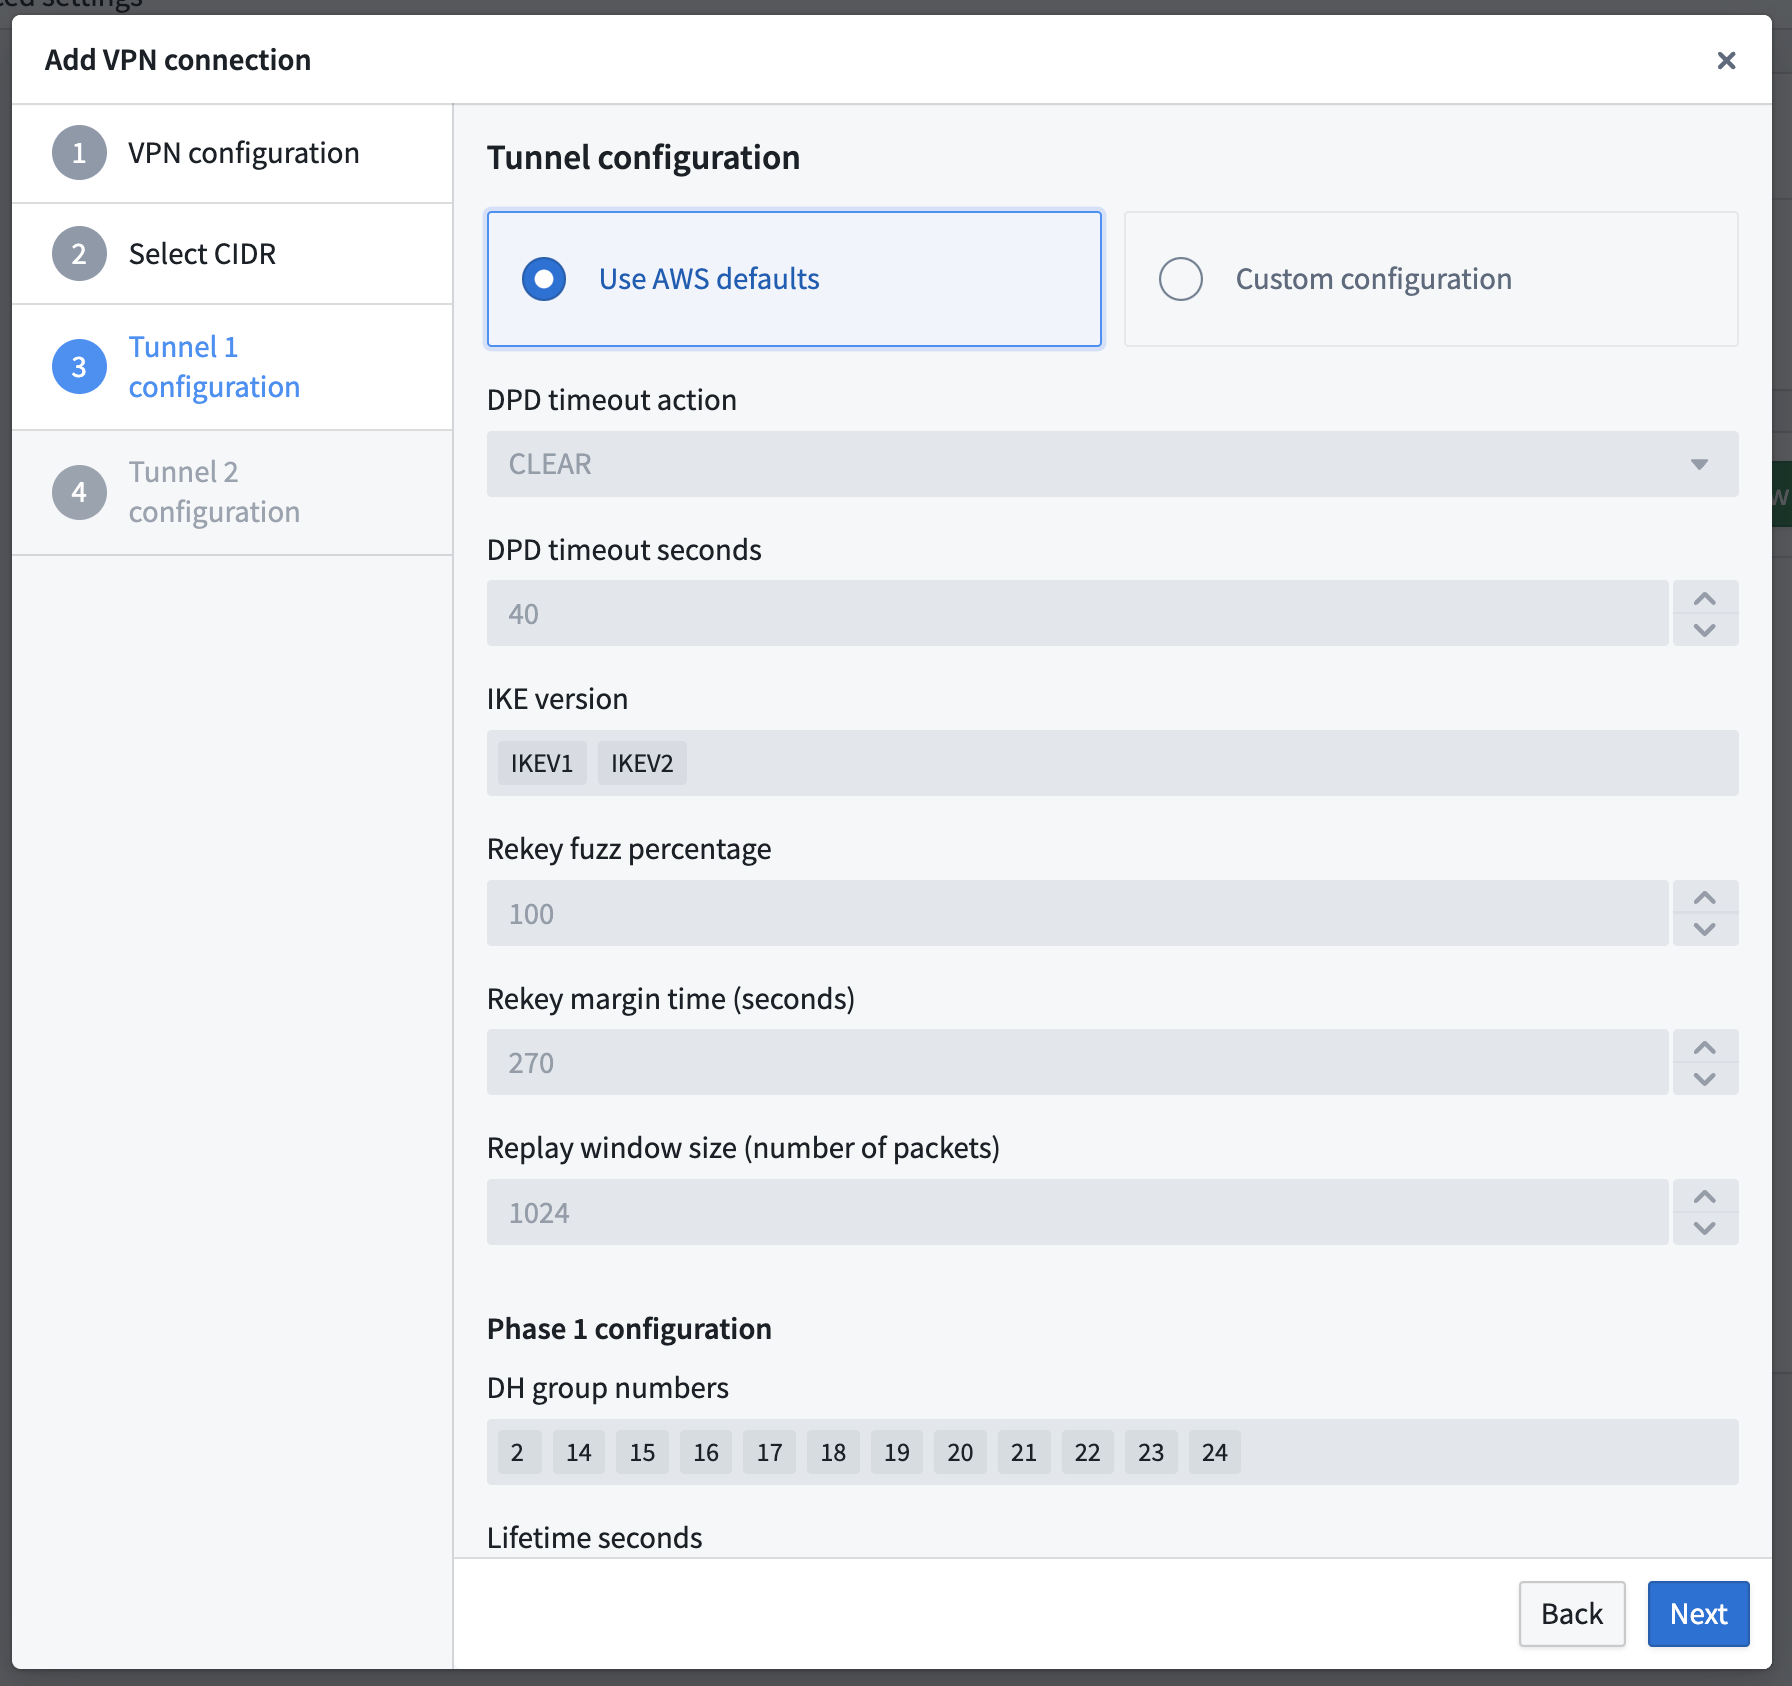Increase the Replay window size value
The image size is (1792, 1686).
pos(1705,1196)
